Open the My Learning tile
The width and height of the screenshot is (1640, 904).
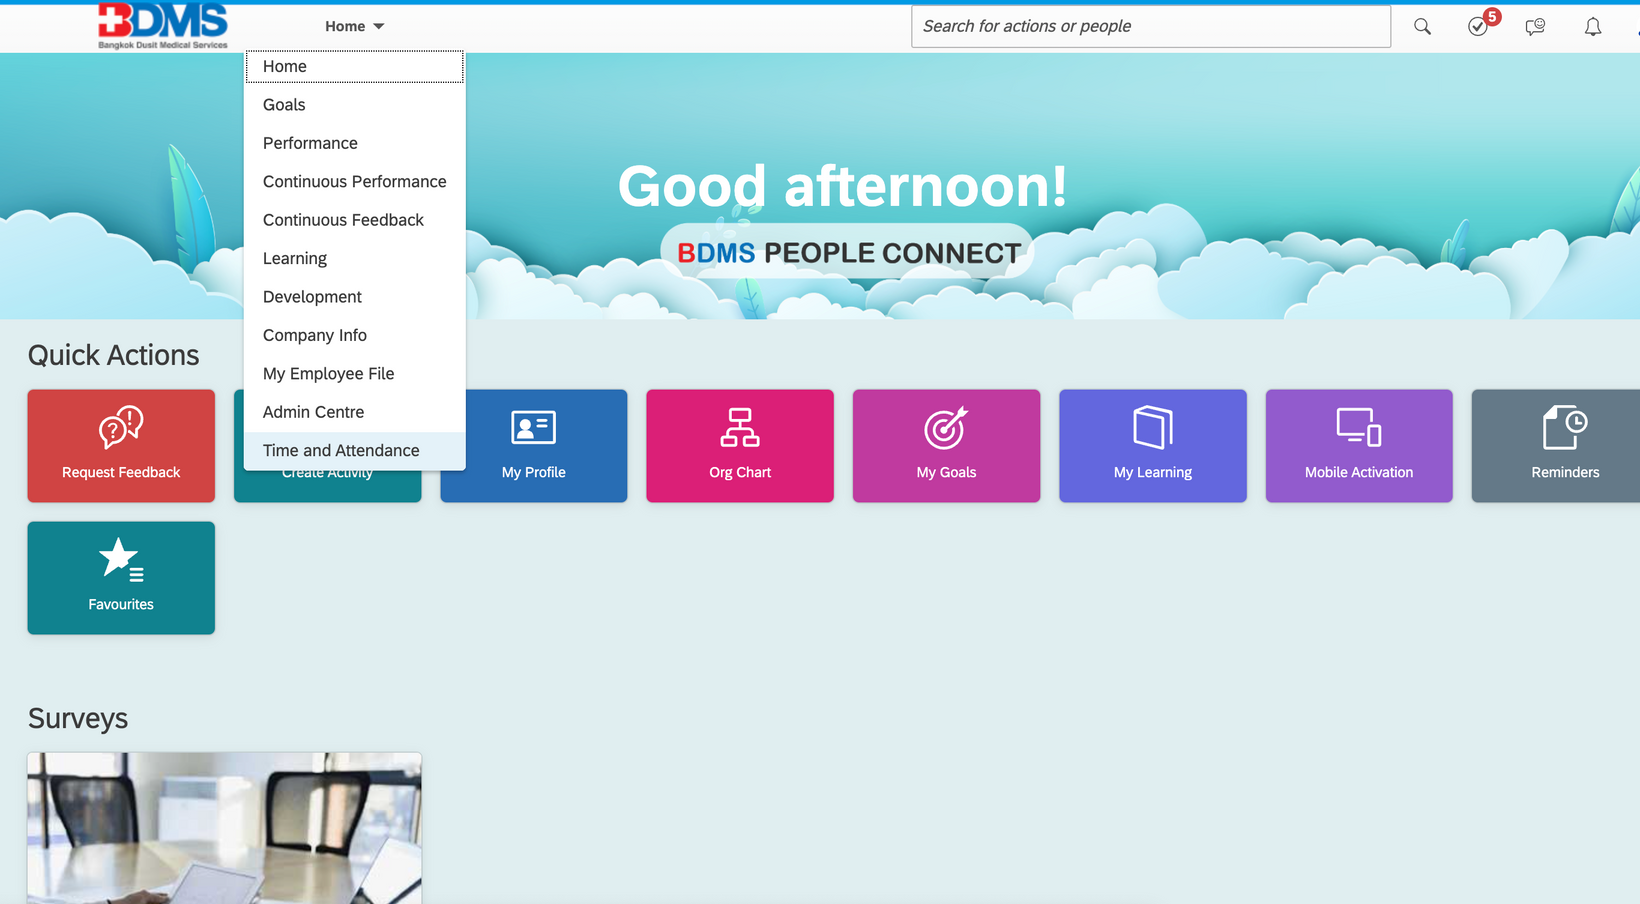point(1152,446)
